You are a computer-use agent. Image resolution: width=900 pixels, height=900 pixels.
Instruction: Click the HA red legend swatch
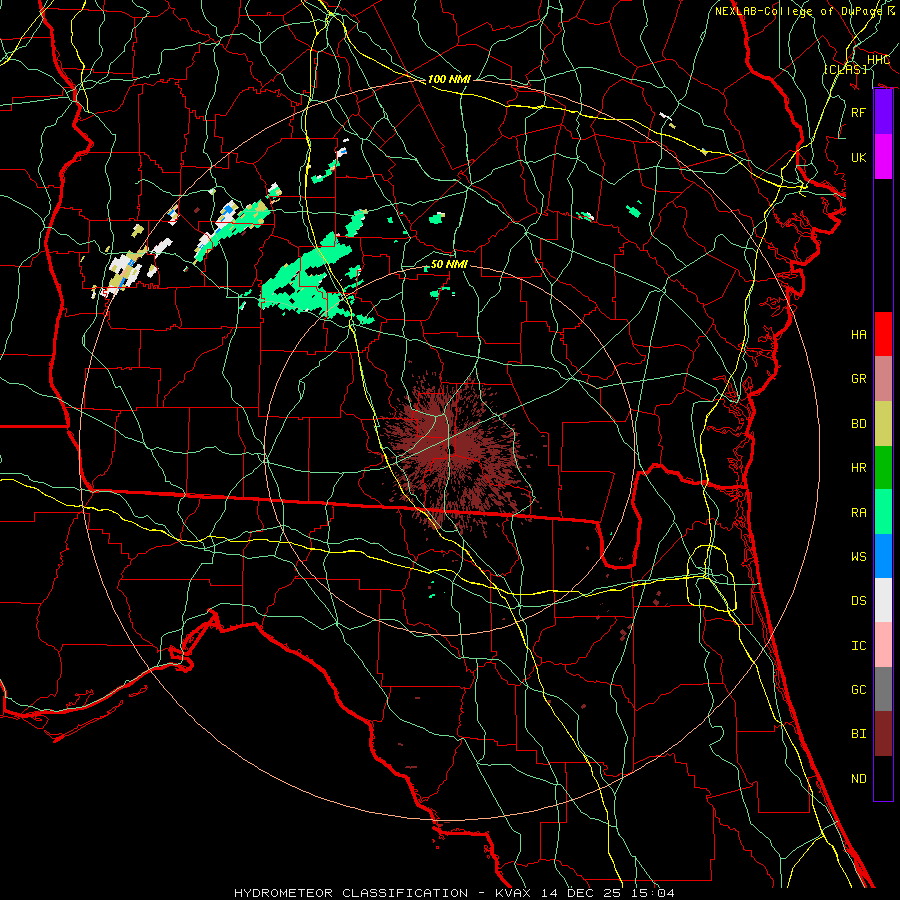coord(883,334)
